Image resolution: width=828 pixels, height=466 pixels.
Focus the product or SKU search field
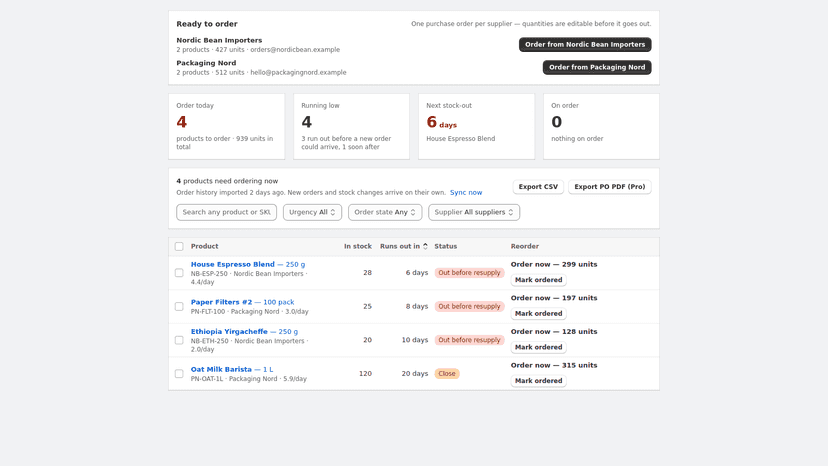[226, 212]
